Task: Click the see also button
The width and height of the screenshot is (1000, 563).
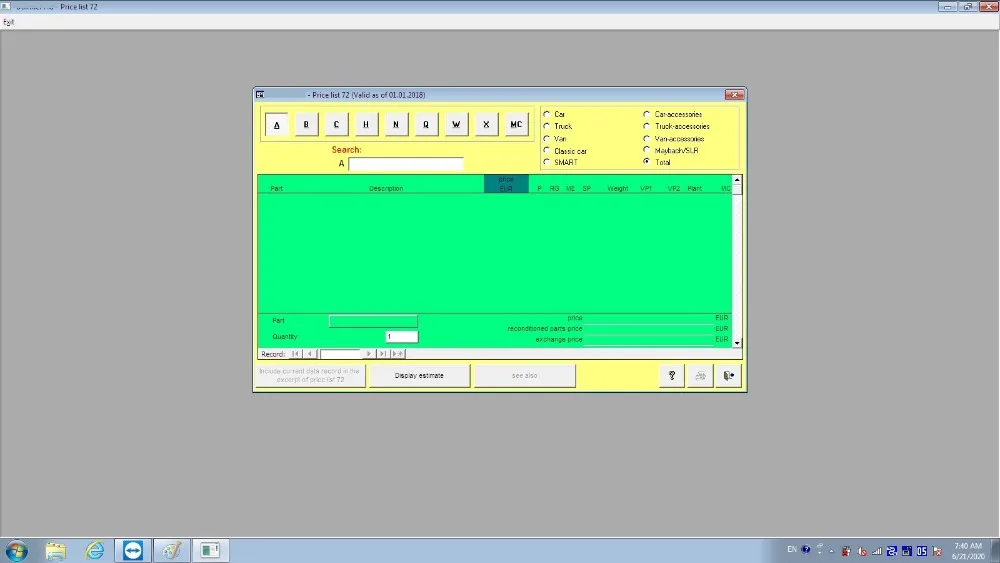Action: tap(524, 376)
